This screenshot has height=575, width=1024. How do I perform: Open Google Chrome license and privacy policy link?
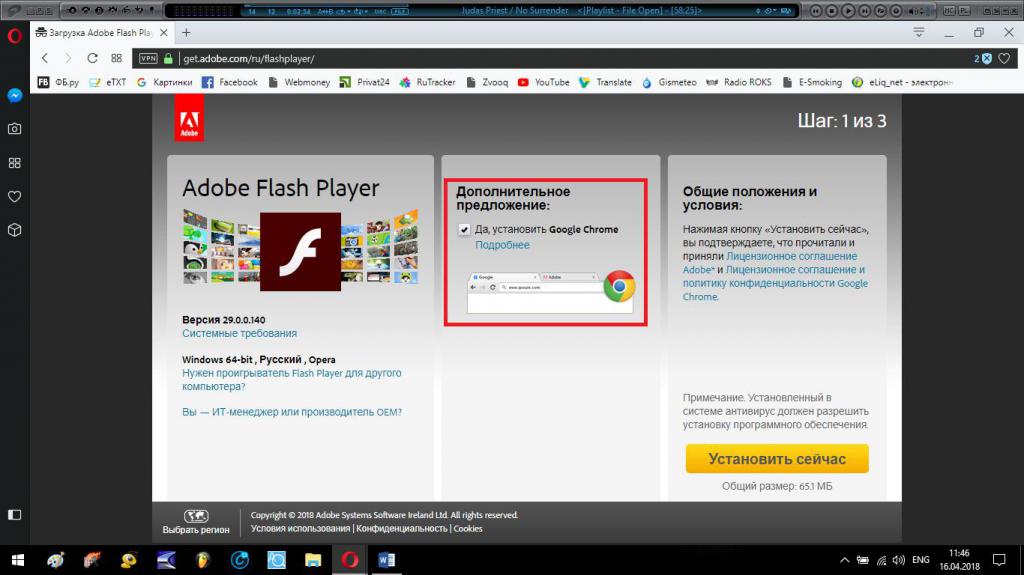pos(775,283)
